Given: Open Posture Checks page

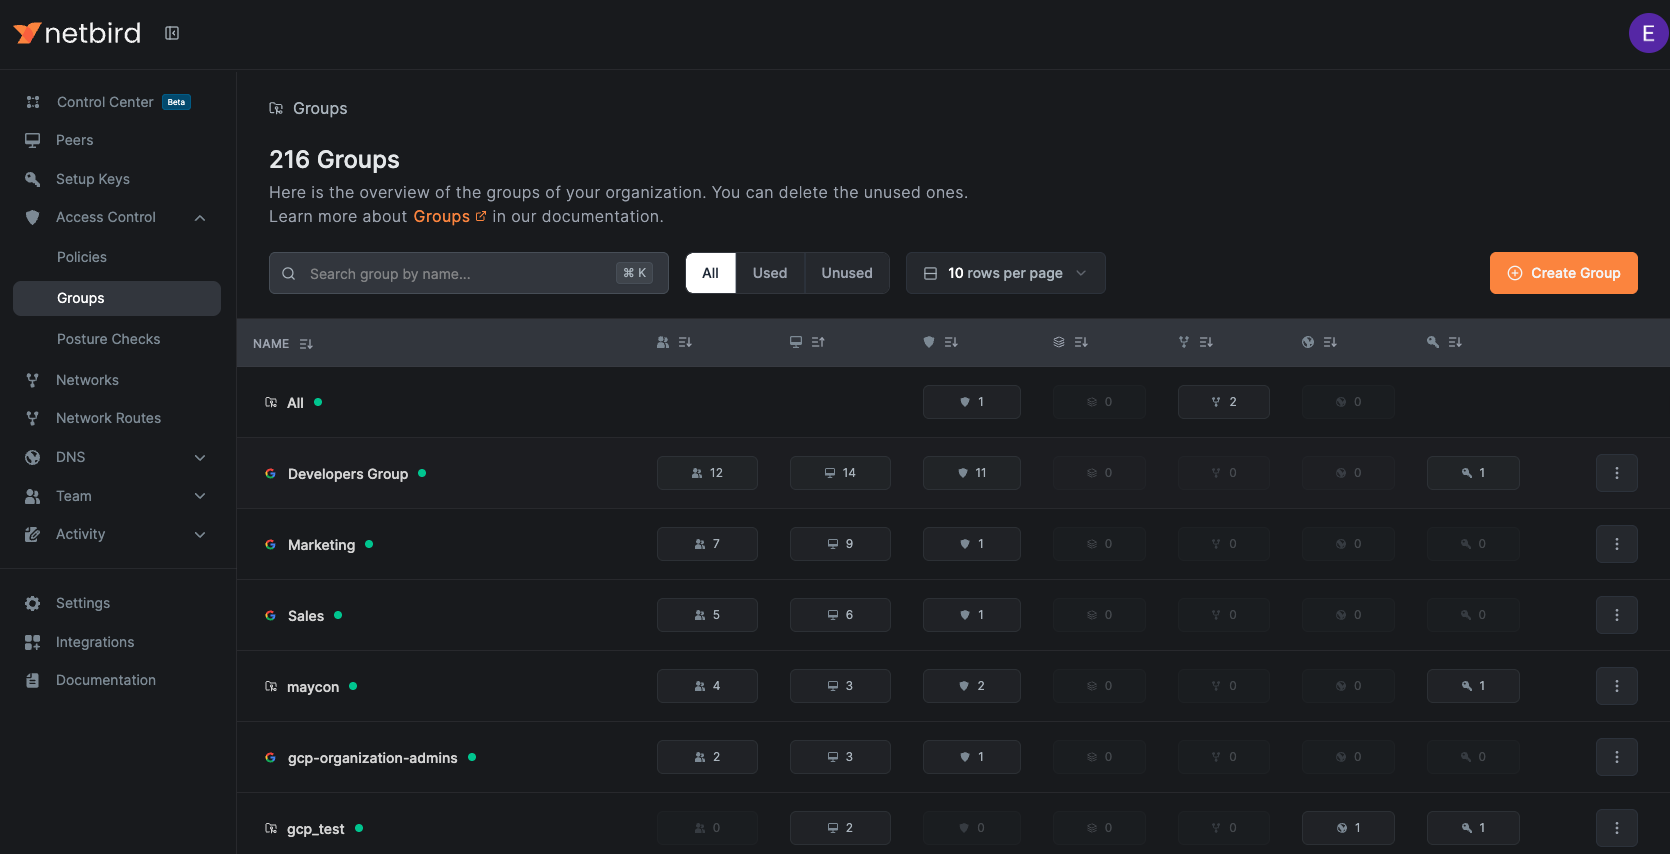Looking at the screenshot, I should (108, 339).
